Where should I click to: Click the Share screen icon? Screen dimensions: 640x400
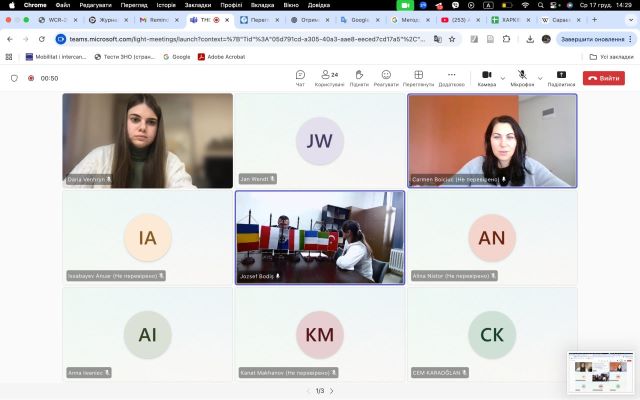(x=561, y=77)
